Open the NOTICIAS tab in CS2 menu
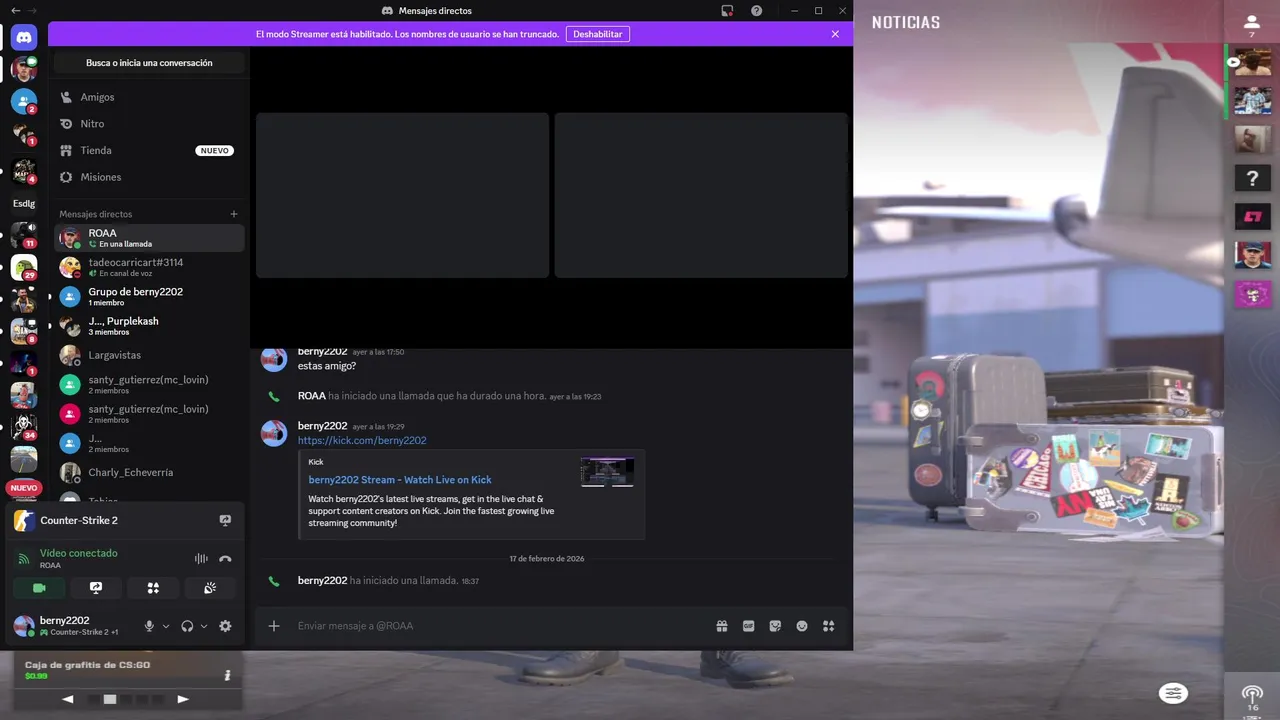Screen dimensions: 1280x720 click(906, 22)
